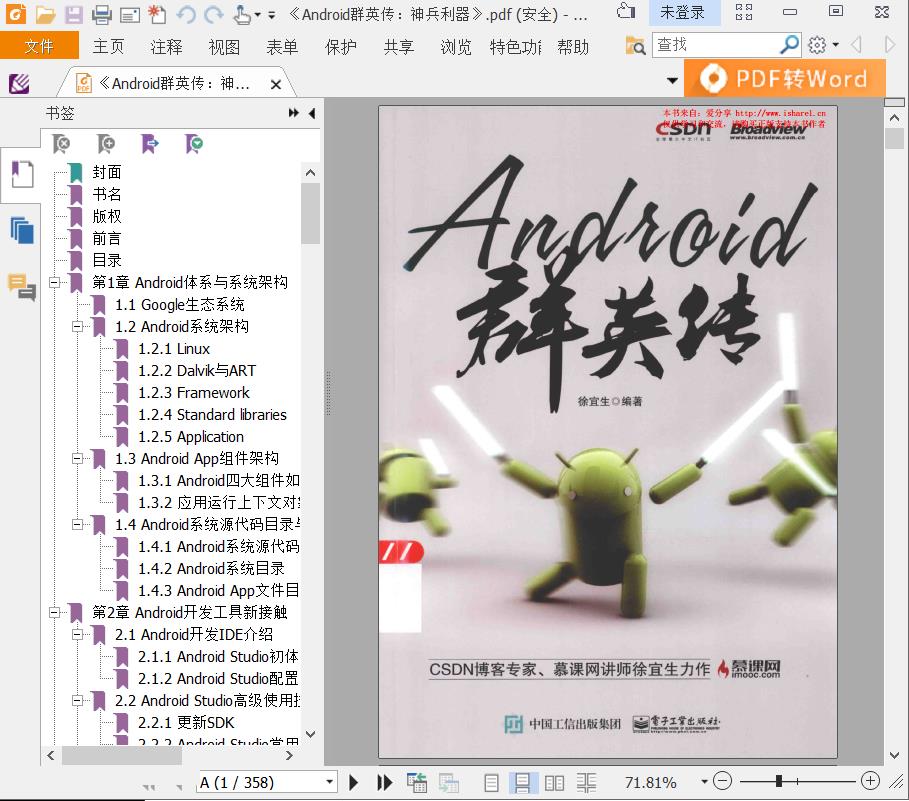Print the PDF using the printer icon

(101, 14)
